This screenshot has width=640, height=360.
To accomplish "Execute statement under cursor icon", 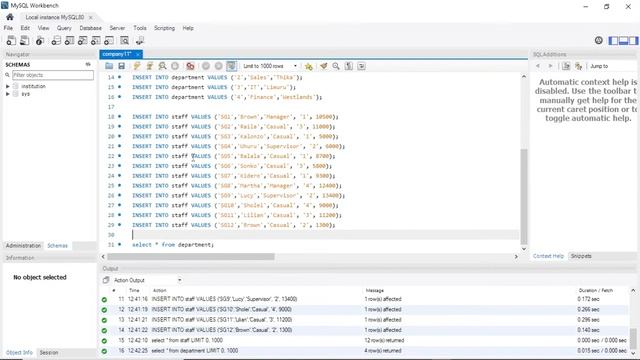I will tap(149, 66).
